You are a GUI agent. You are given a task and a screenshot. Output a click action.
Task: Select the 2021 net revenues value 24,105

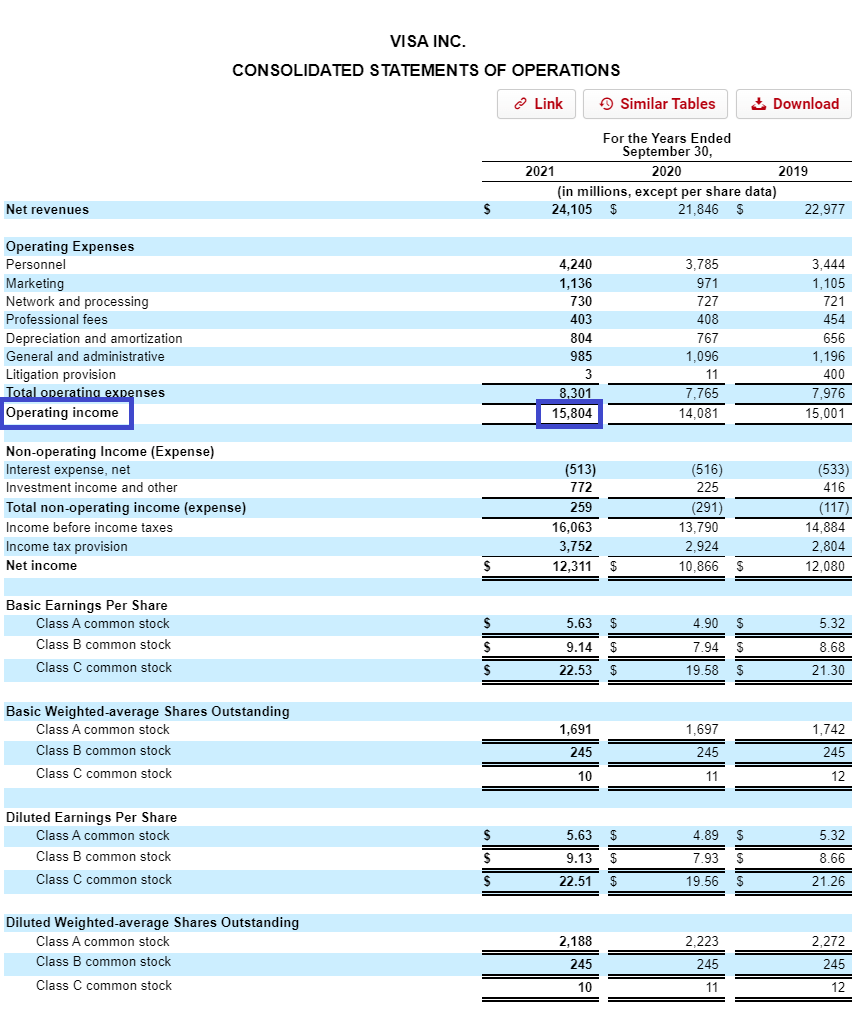pos(570,209)
